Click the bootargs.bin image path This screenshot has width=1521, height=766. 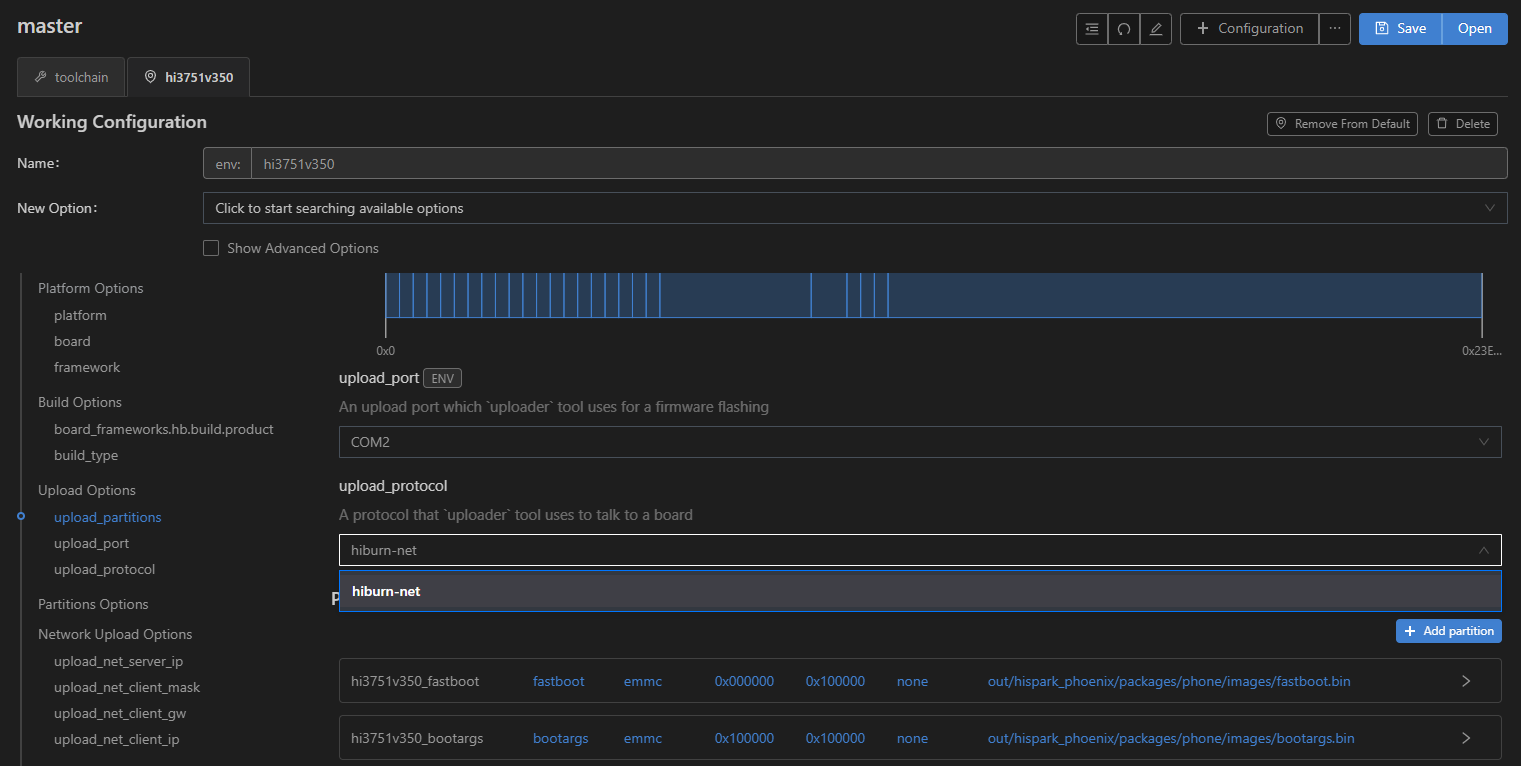pos(1171,738)
